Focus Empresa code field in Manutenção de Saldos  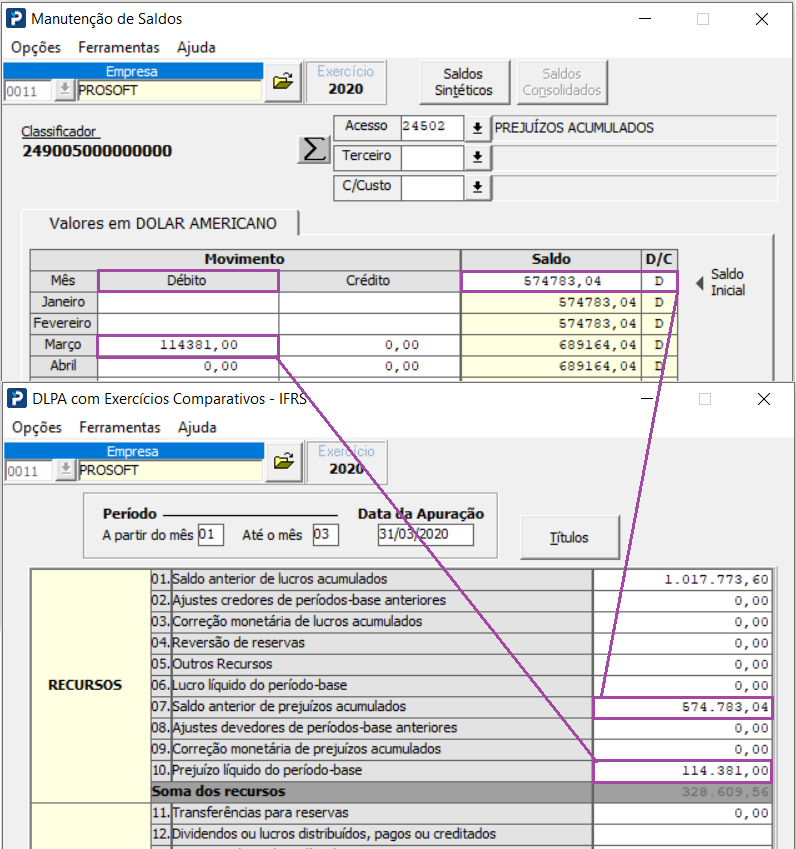28,91
